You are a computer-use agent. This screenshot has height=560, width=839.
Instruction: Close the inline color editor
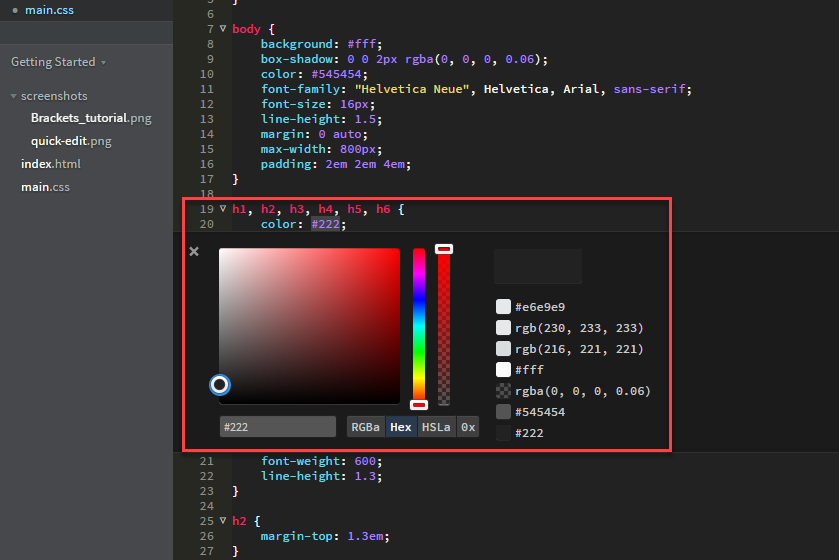194,251
